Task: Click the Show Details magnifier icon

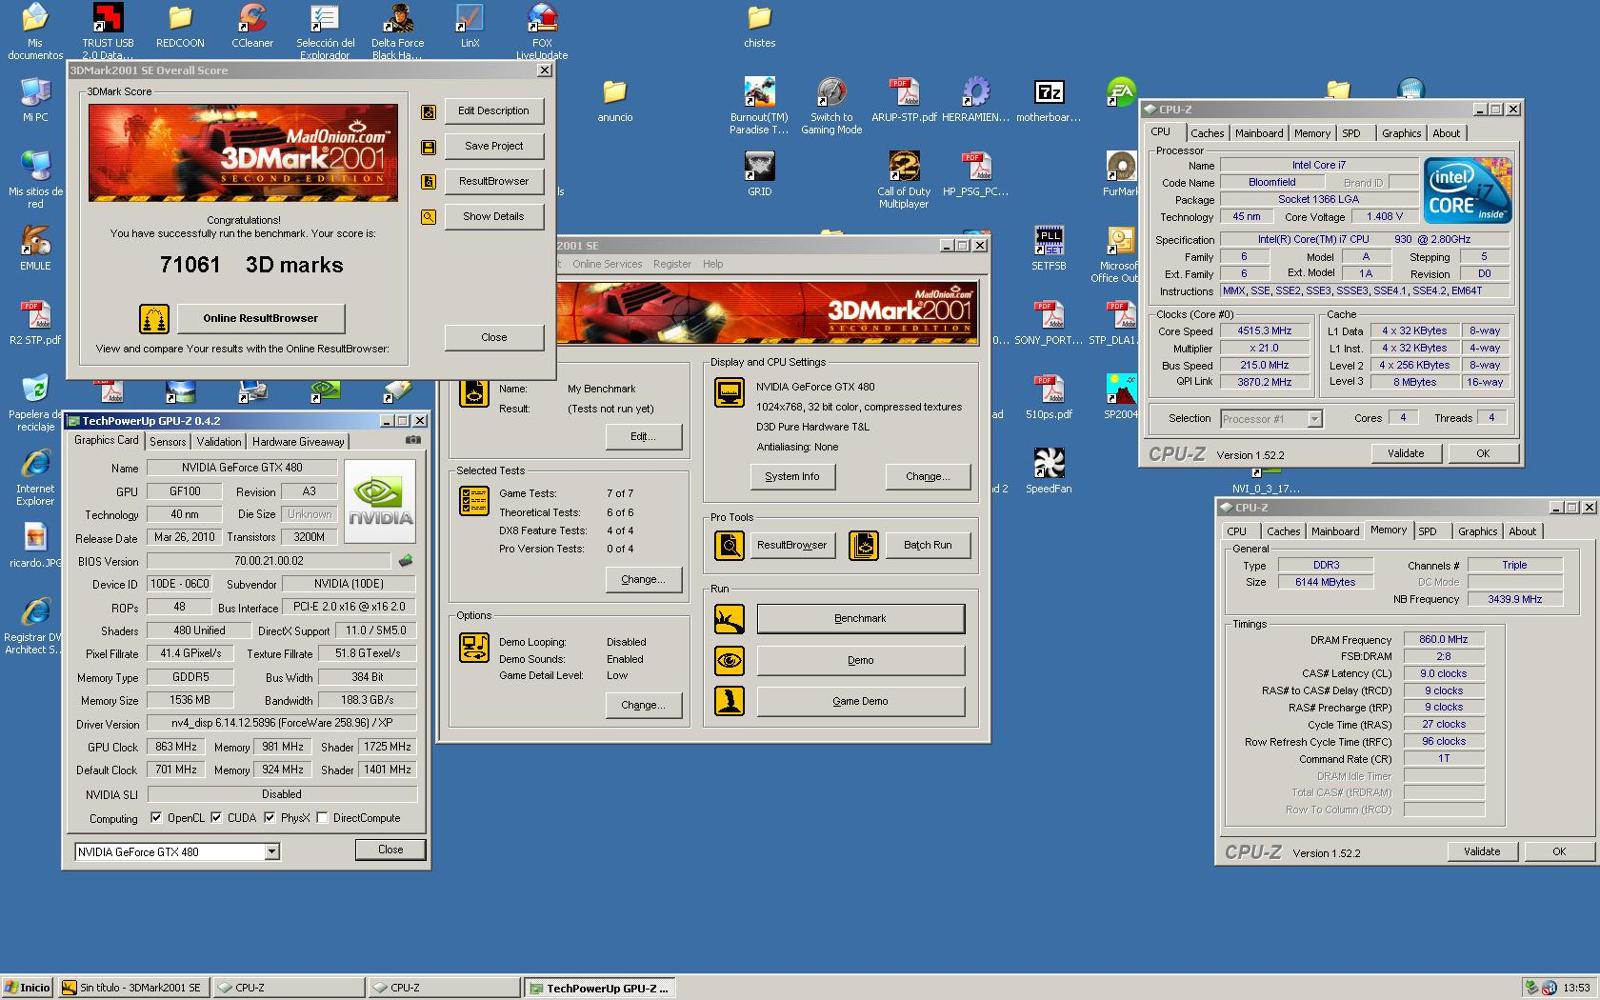Action: pyautogui.click(x=428, y=217)
